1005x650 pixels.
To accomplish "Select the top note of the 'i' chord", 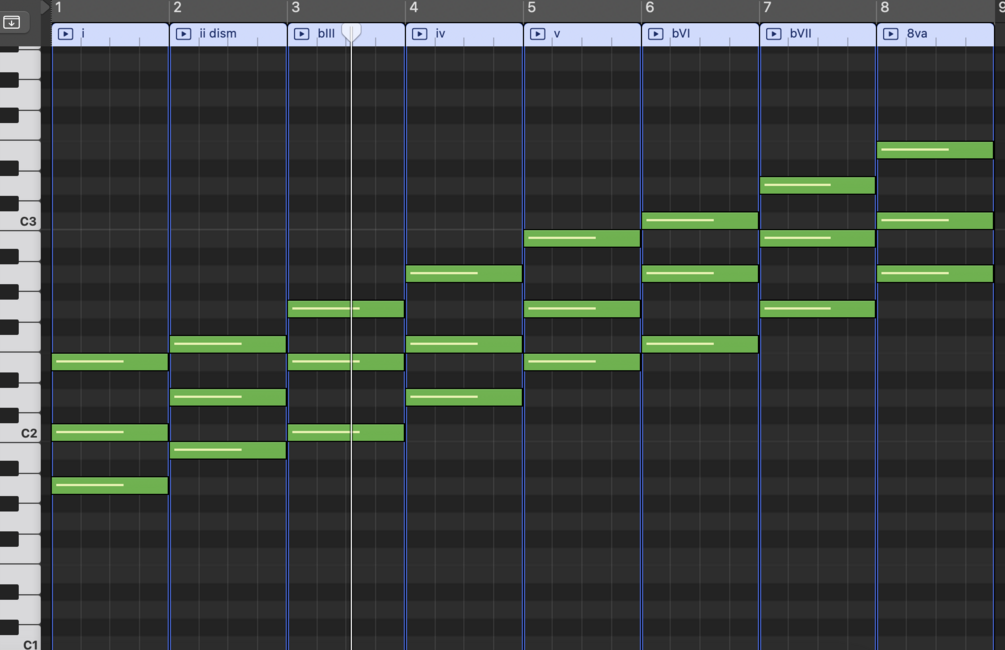I will [110, 362].
